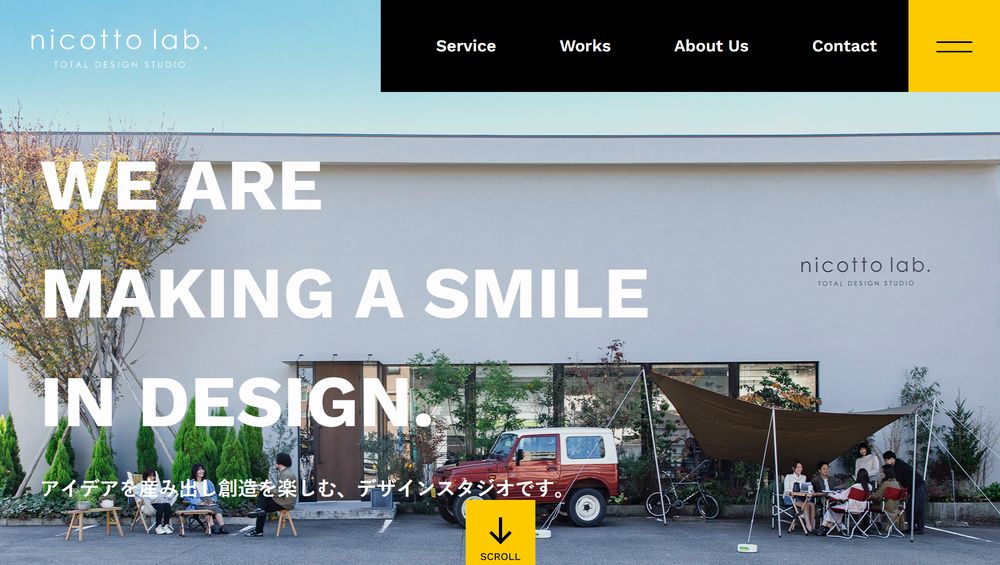Click the nicotto lab. sign on building wall
The width and height of the screenshot is (1000, 565).
(865, 272)
